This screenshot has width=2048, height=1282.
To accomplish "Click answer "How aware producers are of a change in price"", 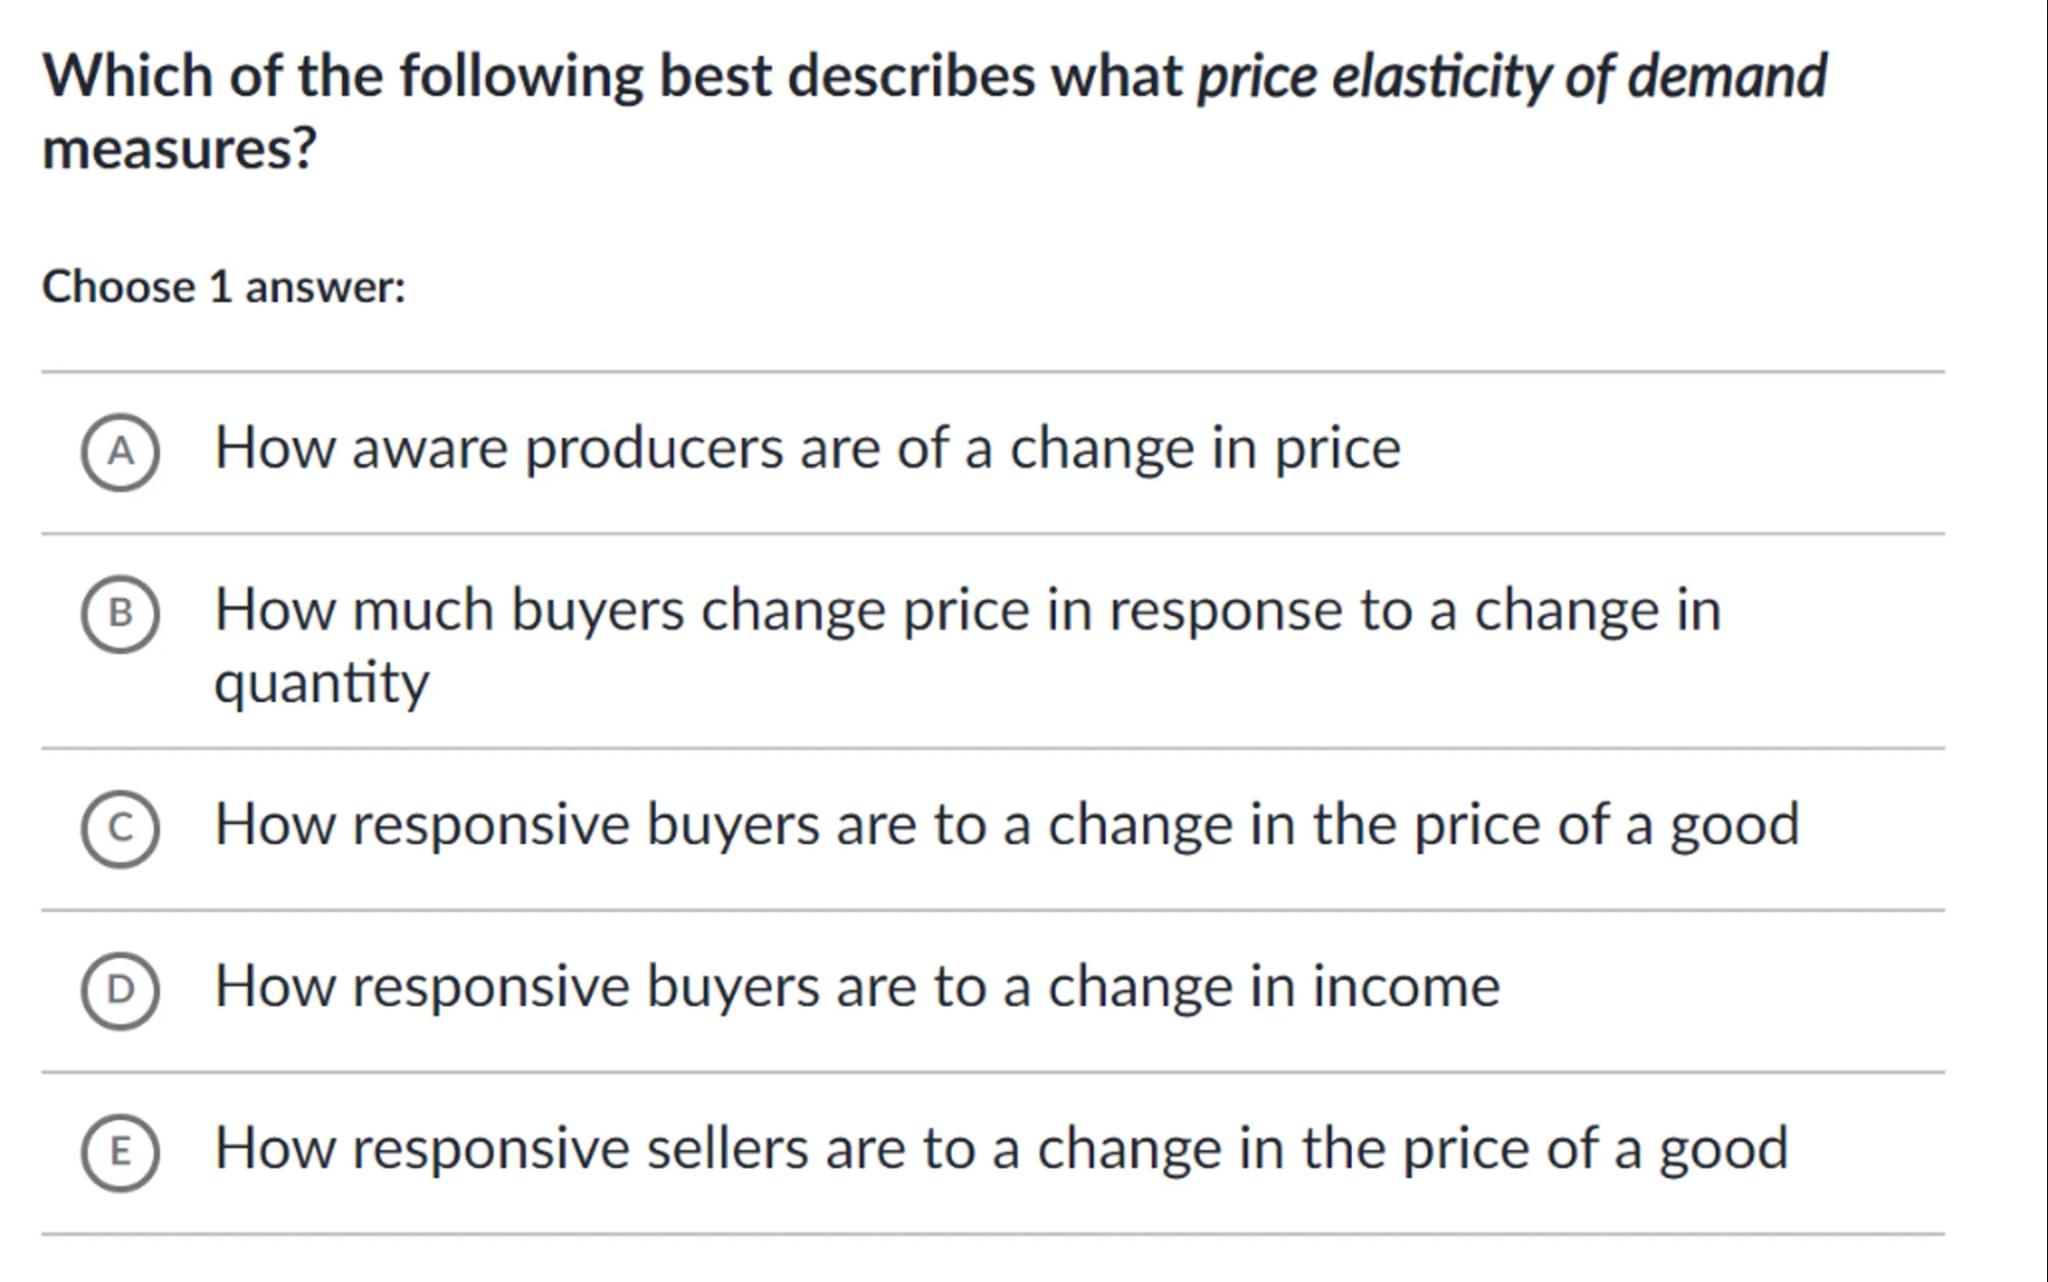I will 807,448.
